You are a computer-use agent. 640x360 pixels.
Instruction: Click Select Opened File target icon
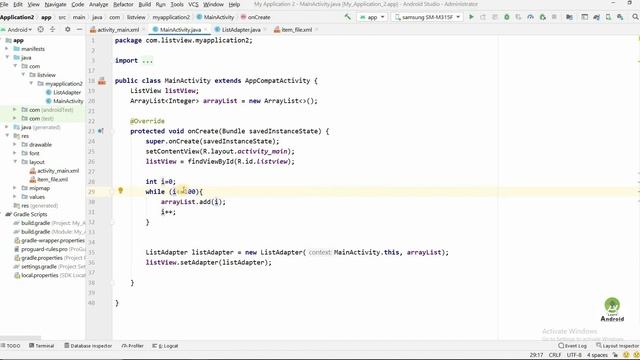pyautogui.click(x=40, y=29)
